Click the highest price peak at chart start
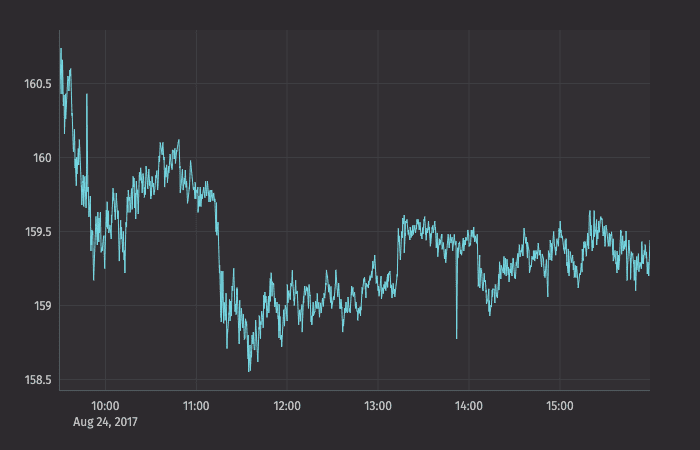Screen dimensions: 700x450 click(61, 49)
